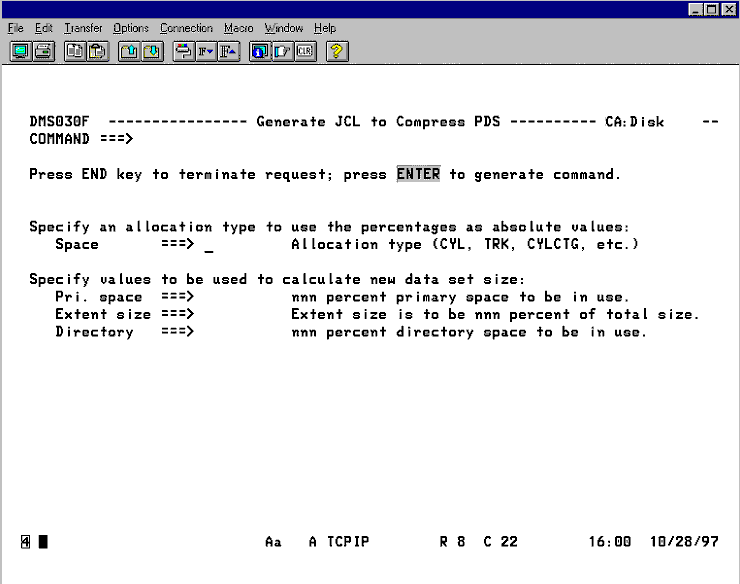The width and height of the screenshot is (740, 584).
Task: Click the Copy toolbar icon
Action: pyautogui.click(x=75, y=51)
